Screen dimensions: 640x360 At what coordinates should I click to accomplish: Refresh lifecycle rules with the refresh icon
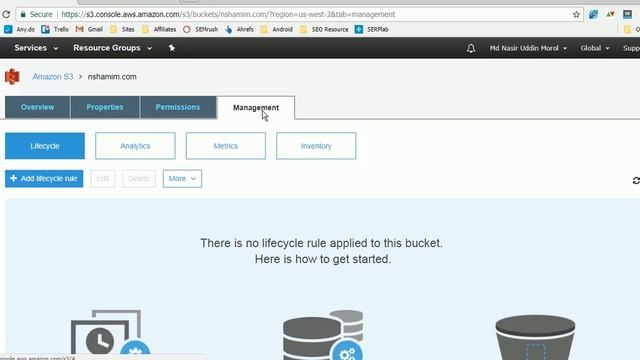click(x=636, y=180)
